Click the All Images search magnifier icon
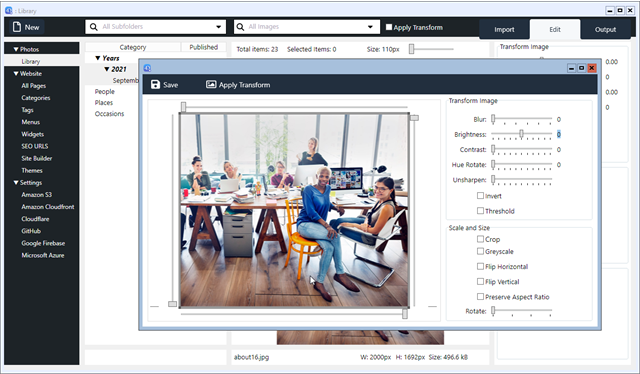Screen dimensions: 640x374 coord(240,27)
